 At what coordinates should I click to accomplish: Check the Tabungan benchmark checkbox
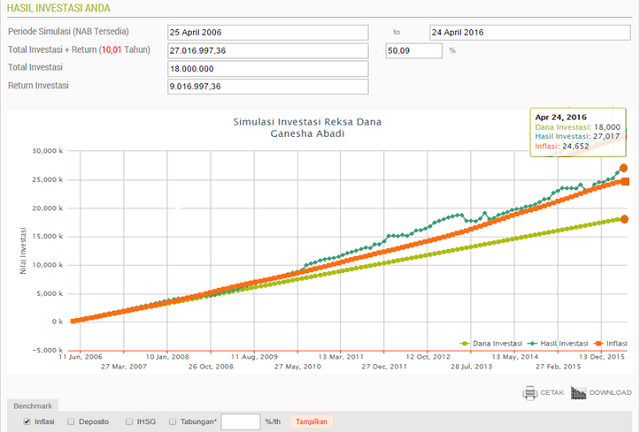pos(174,422)
